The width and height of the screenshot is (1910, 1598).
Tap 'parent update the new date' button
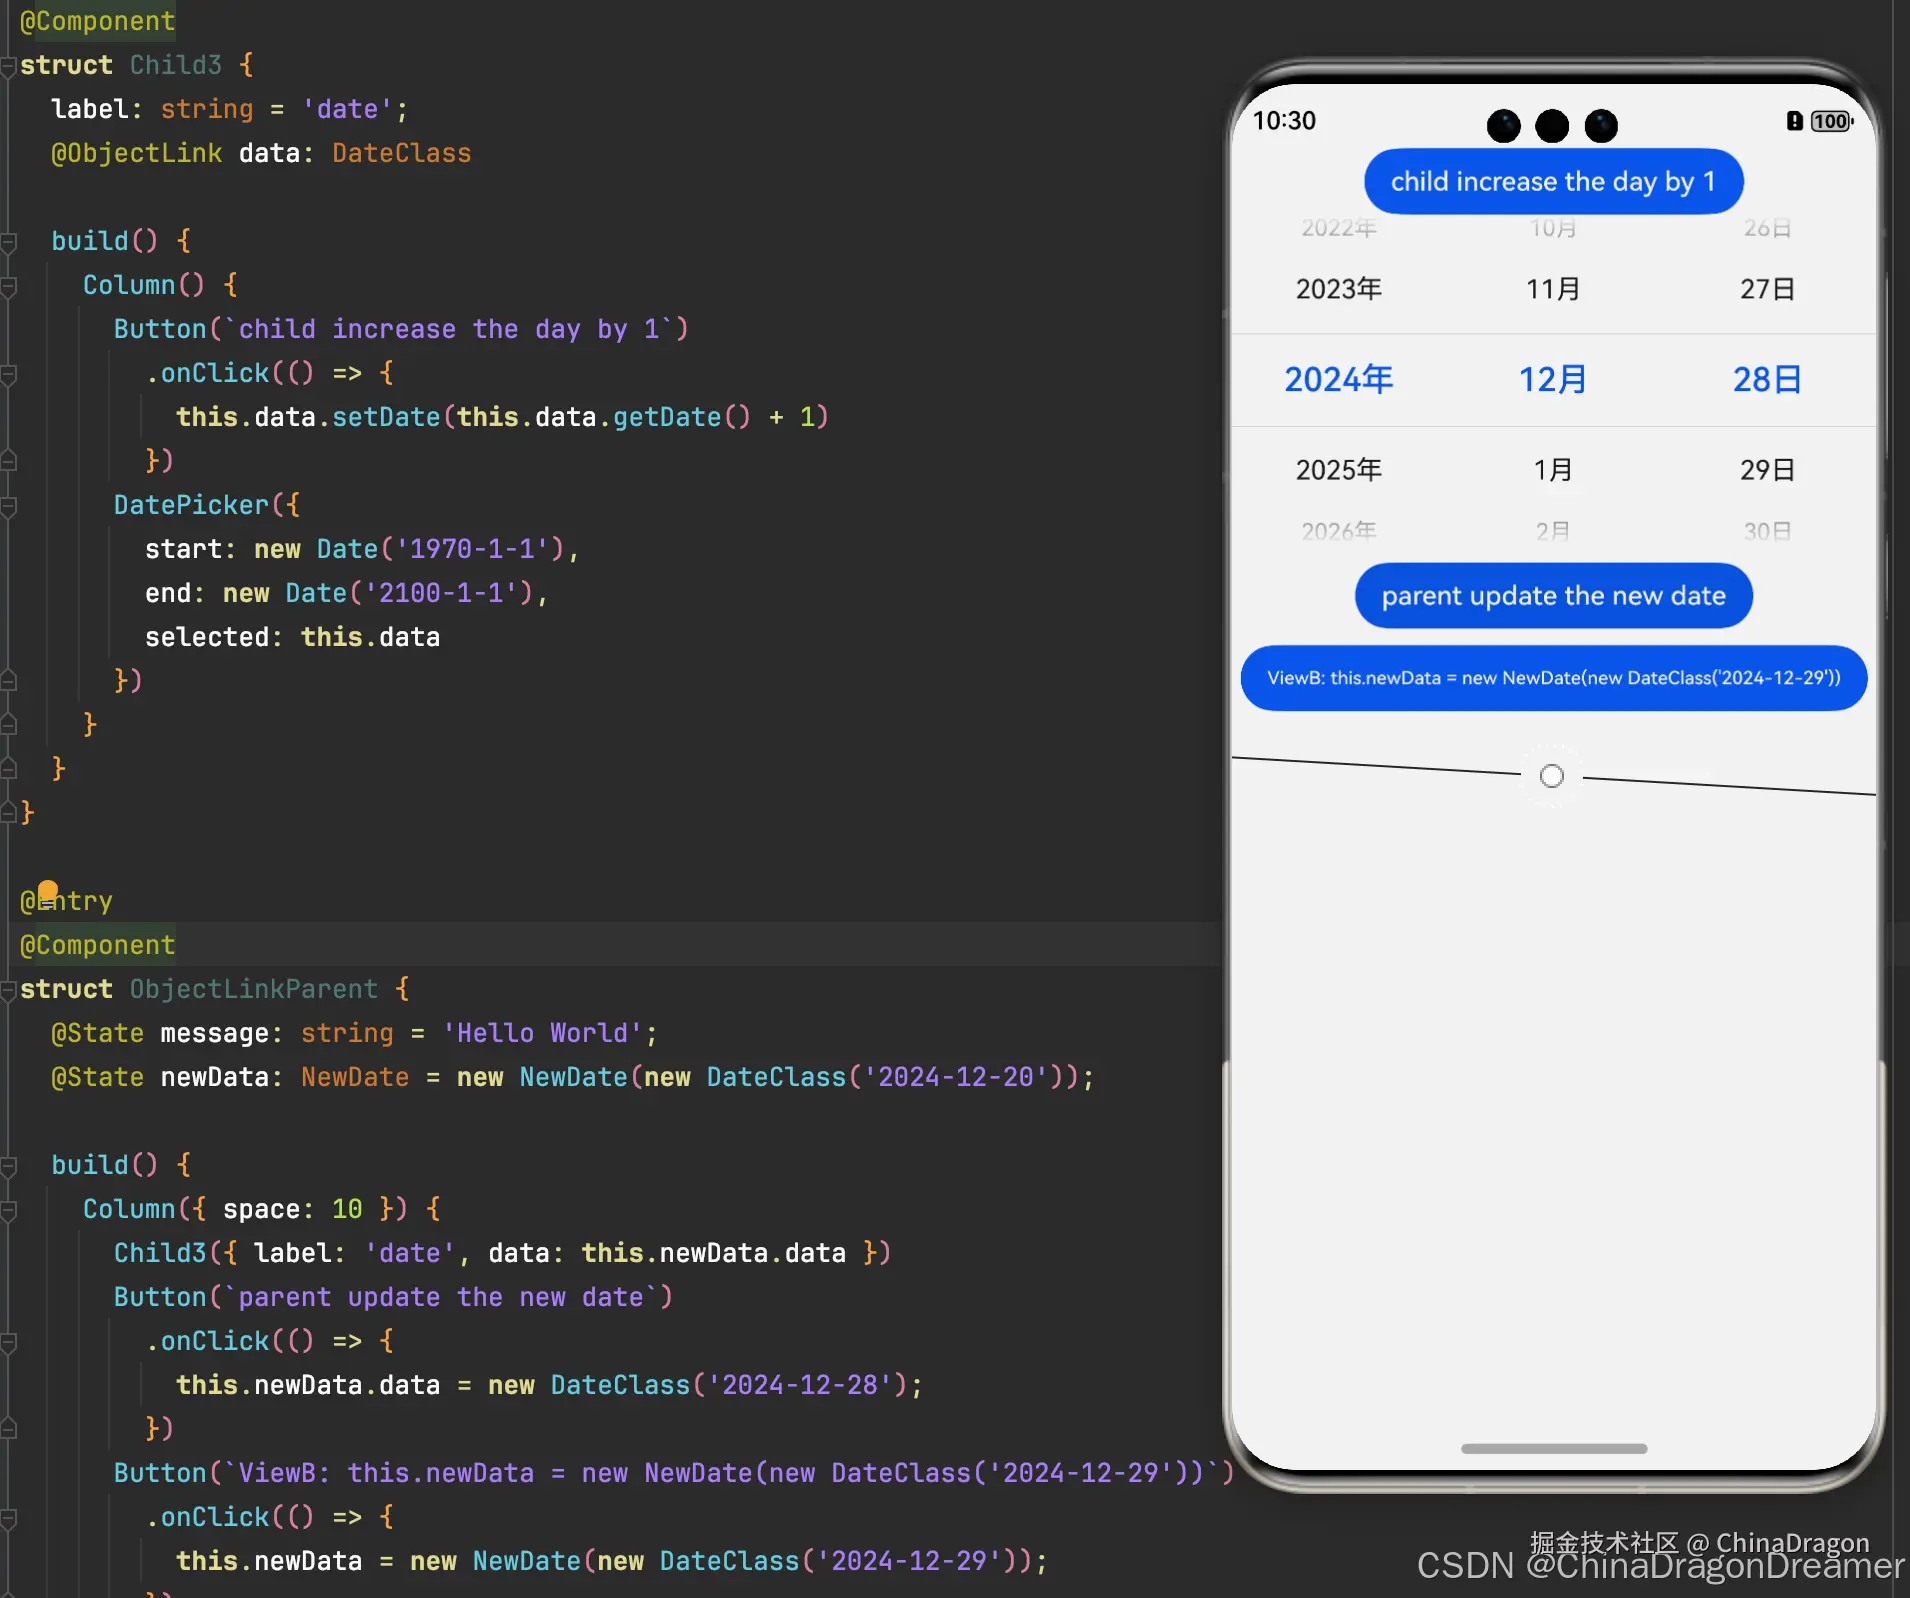(x=1553, y=596)
